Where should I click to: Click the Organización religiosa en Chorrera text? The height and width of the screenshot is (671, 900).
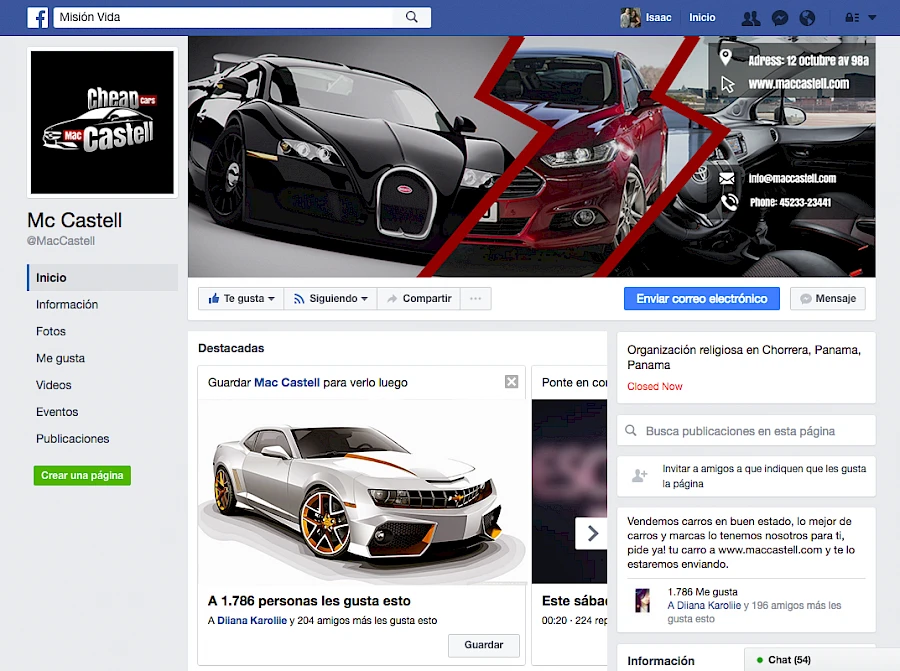[x=744, y=358]
